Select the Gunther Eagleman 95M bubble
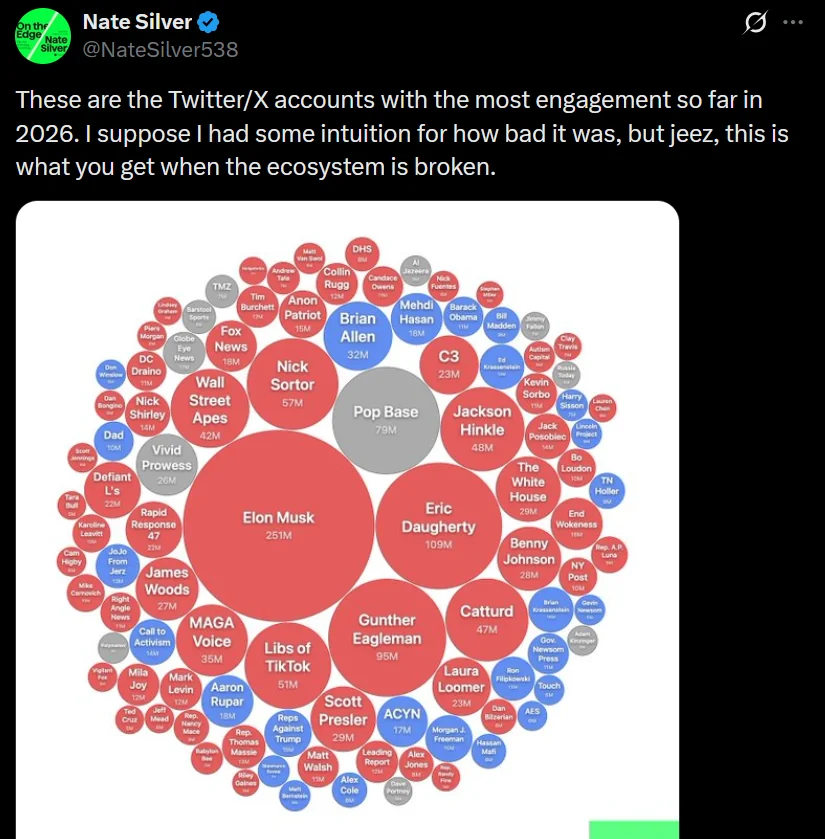 click(x=388, y=636)
